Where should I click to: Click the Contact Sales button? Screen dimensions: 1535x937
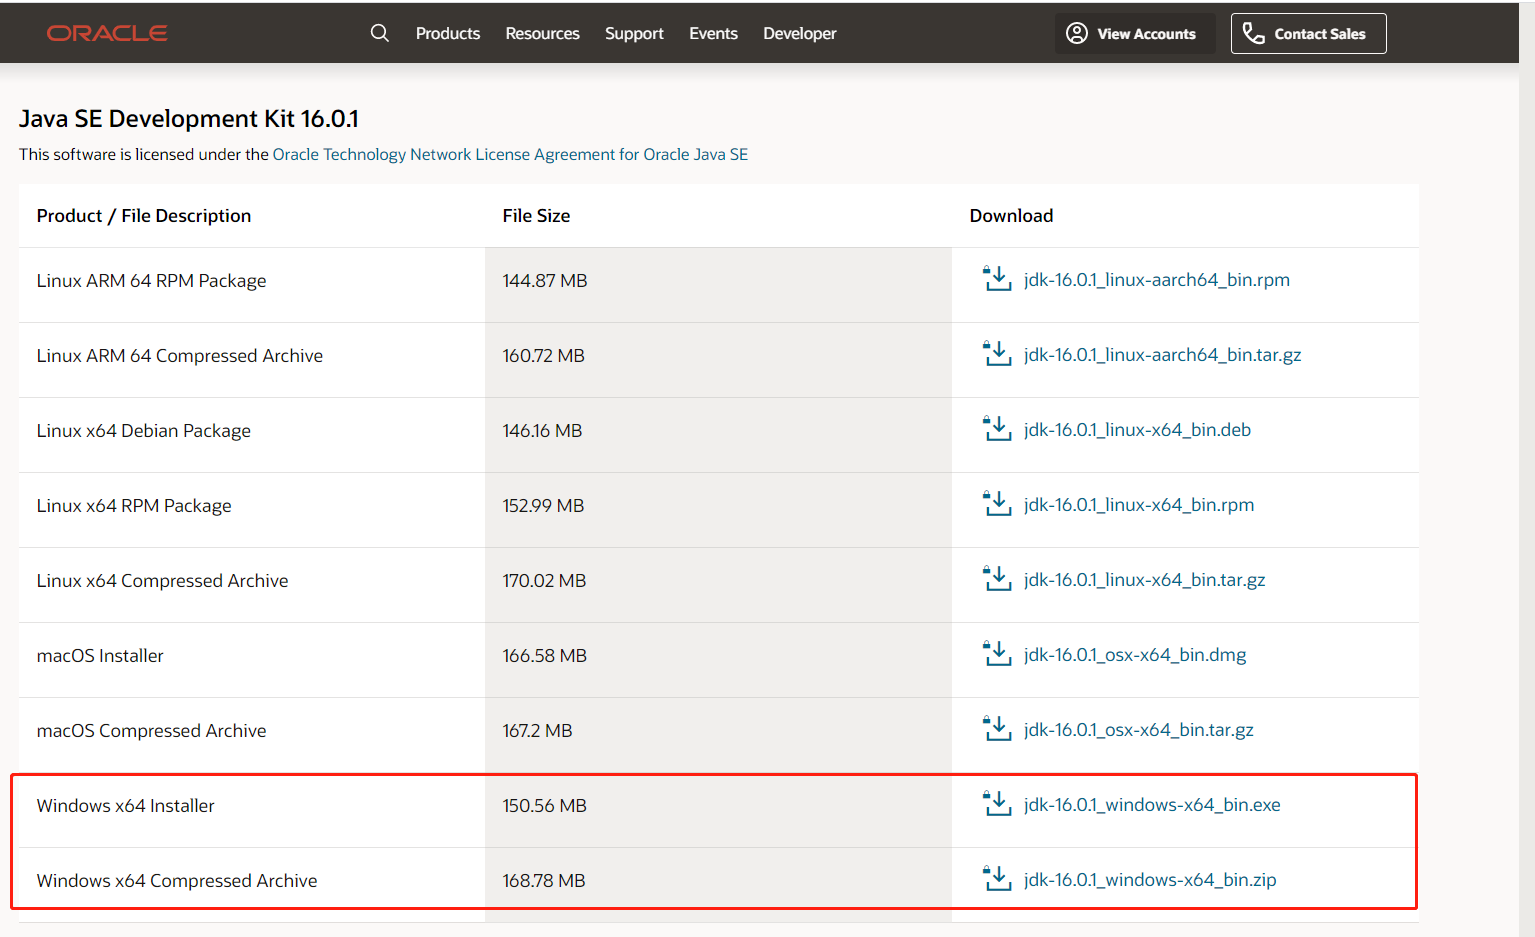click(1308, 33)
